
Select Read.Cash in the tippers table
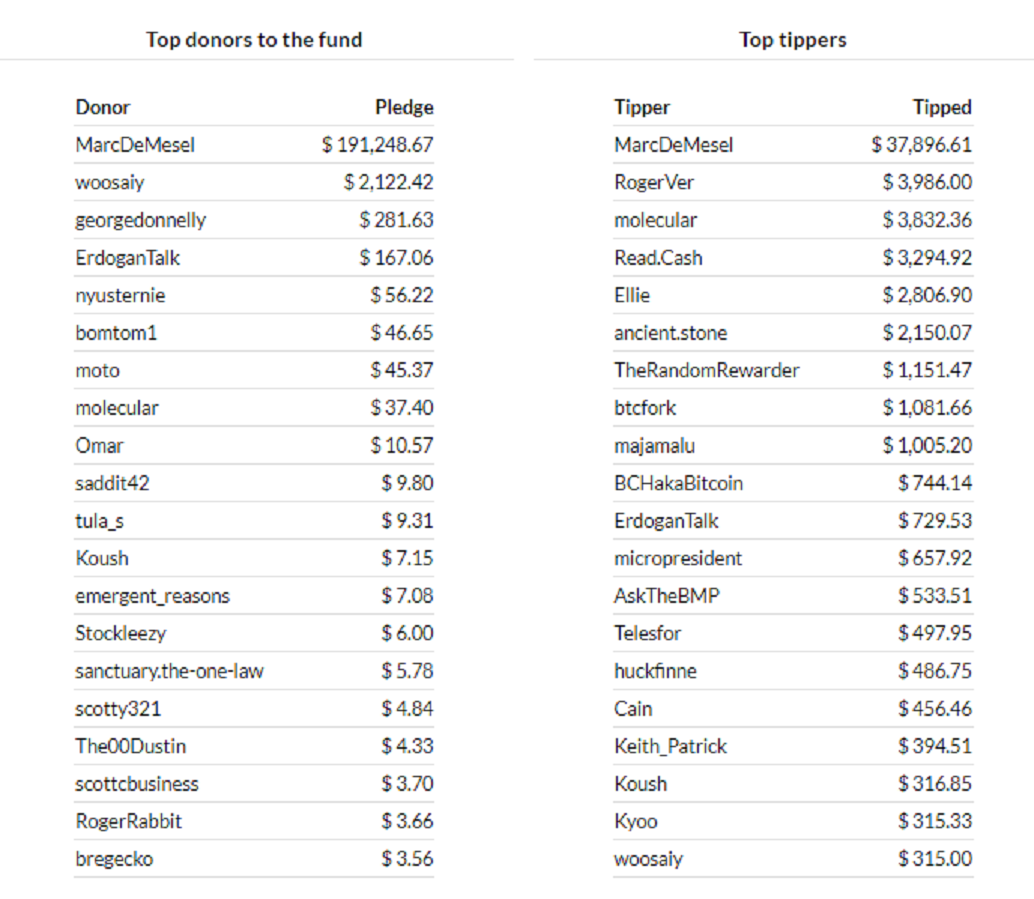[x=658, y=257]
